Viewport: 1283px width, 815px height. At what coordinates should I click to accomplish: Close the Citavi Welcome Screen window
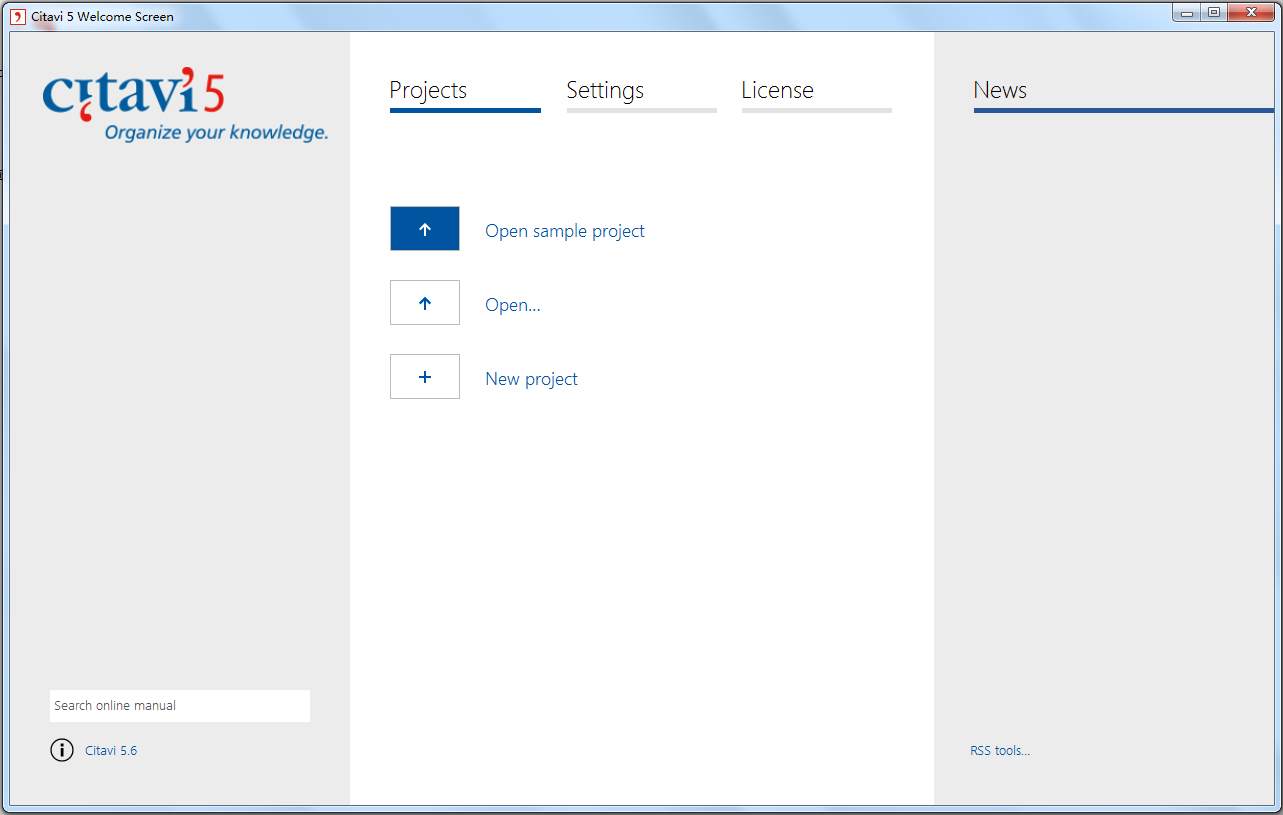pos(1249,13)
